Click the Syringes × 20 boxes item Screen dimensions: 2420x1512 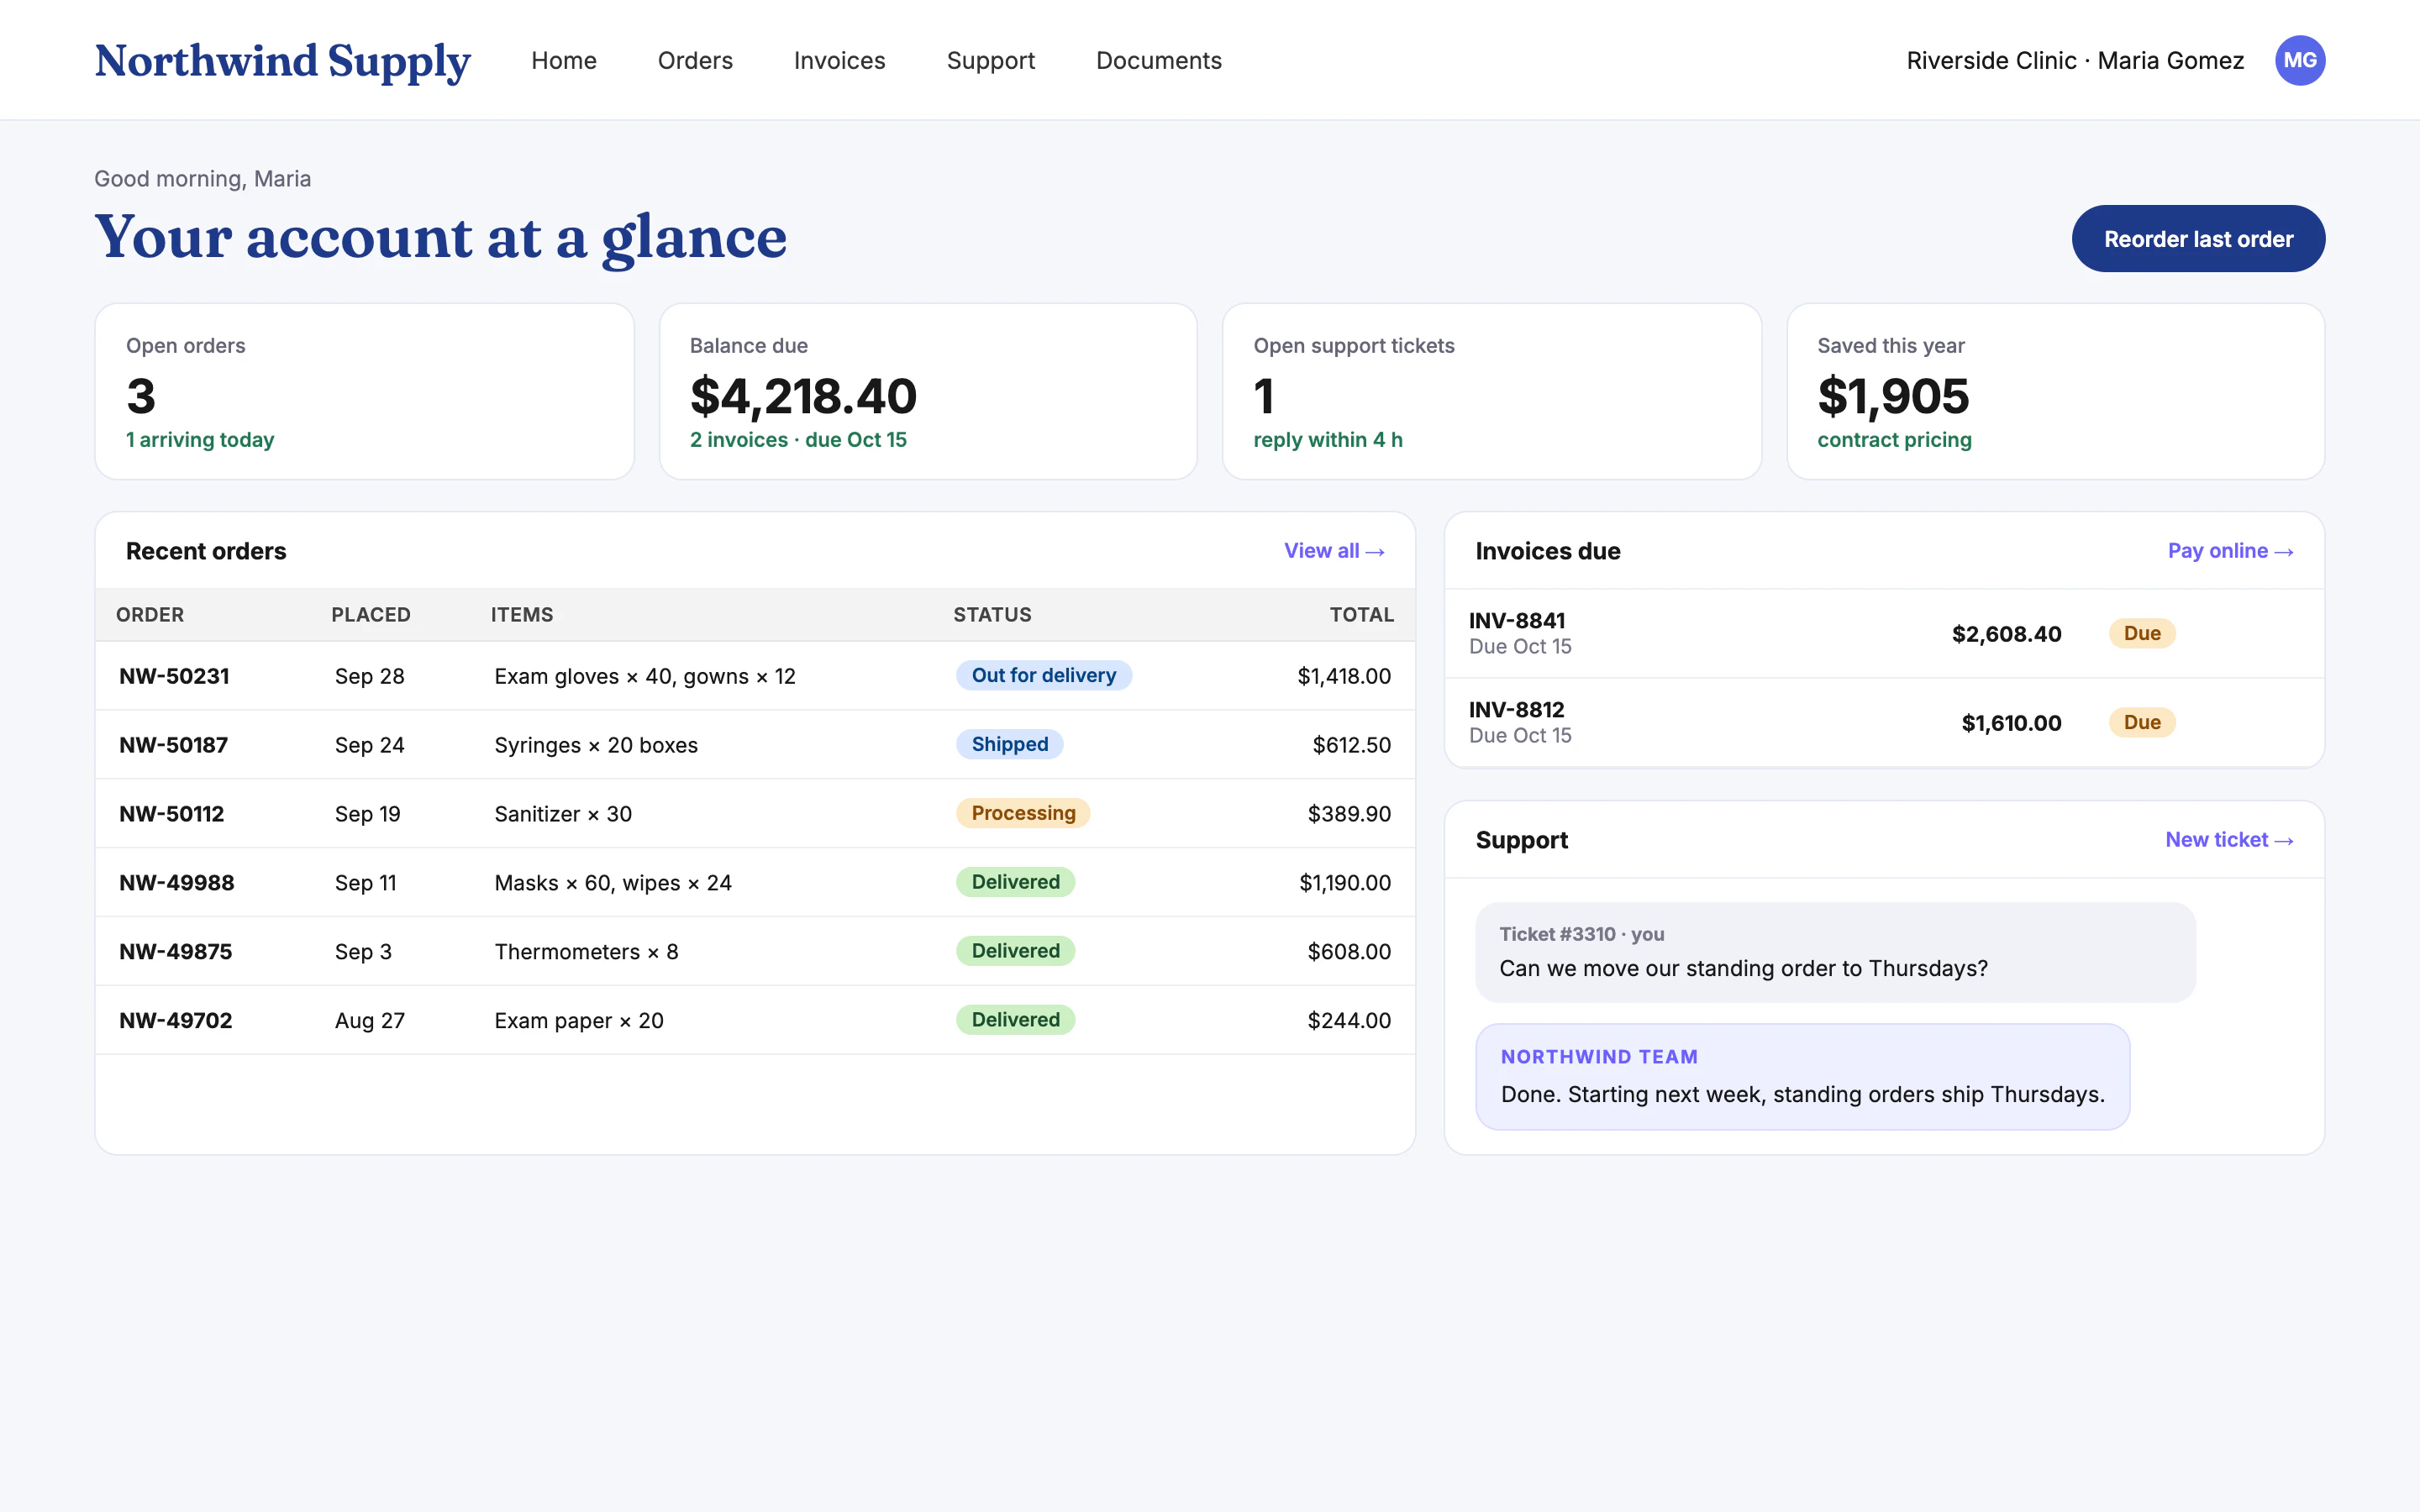point(596,745)
